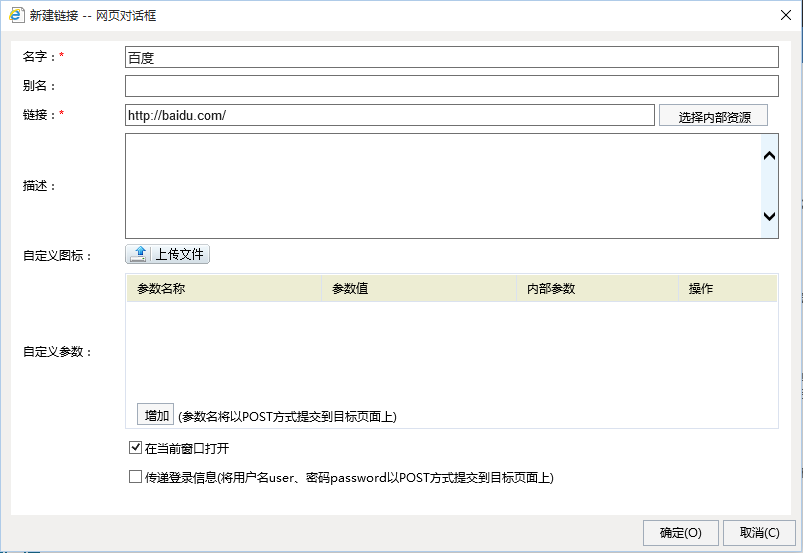This screenshot has height=553, width=803.
Task: Edit the 链接 URL field http://baidu.com/
Action: (390, 115)
